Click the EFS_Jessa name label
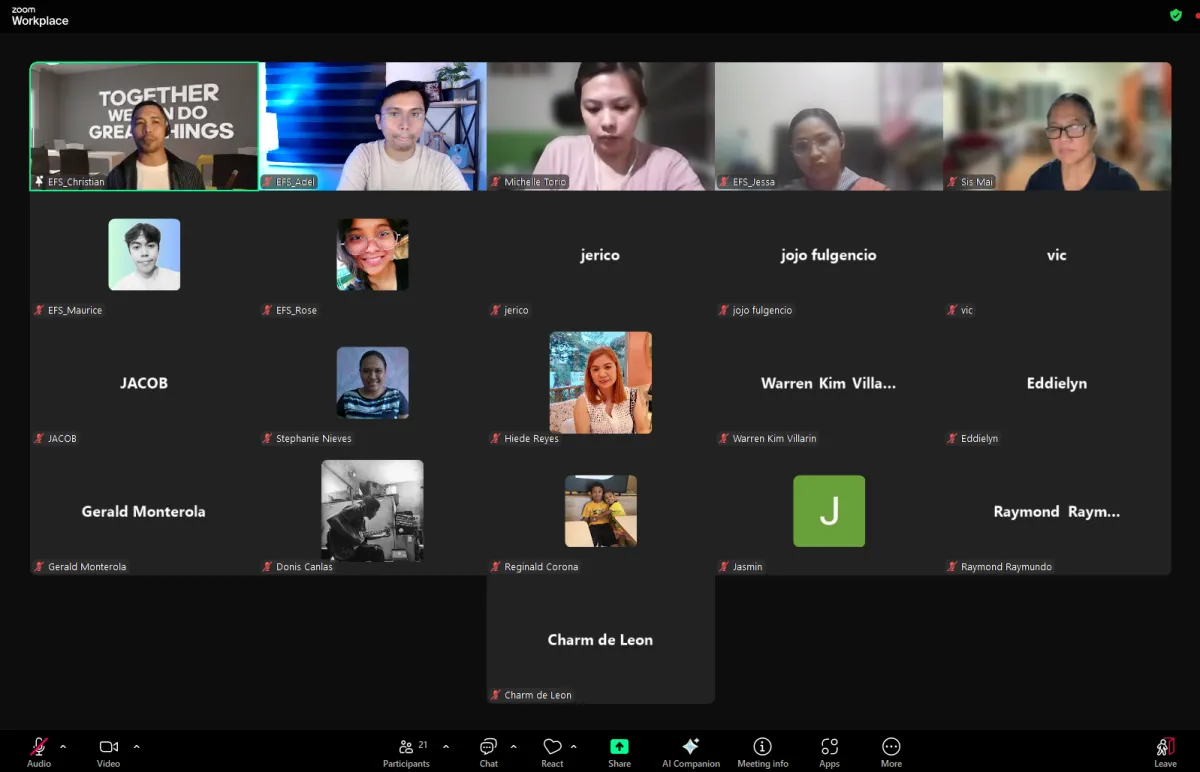 754,182
